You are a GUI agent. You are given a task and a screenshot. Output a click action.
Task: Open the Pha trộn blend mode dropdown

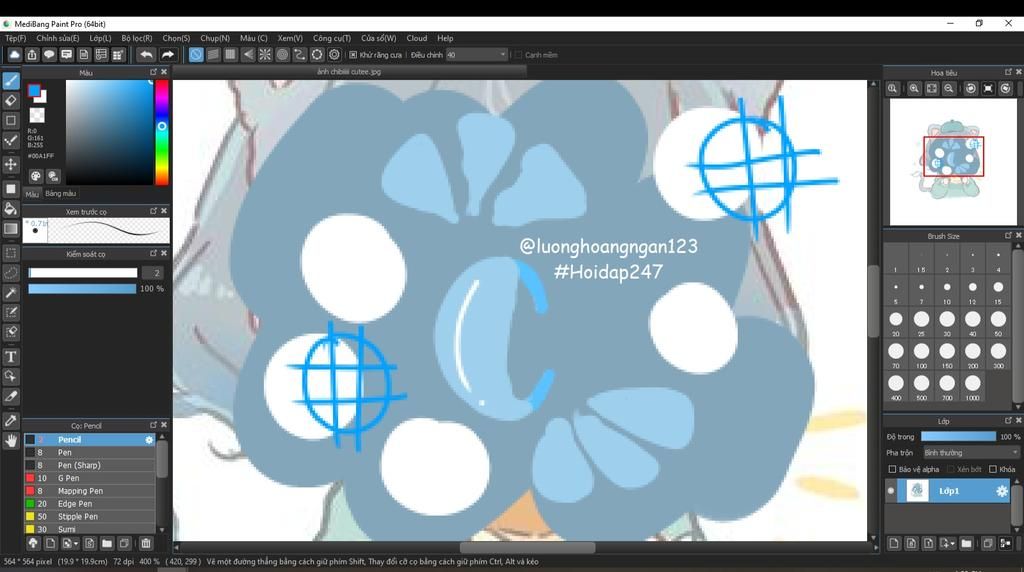[971, 453]
